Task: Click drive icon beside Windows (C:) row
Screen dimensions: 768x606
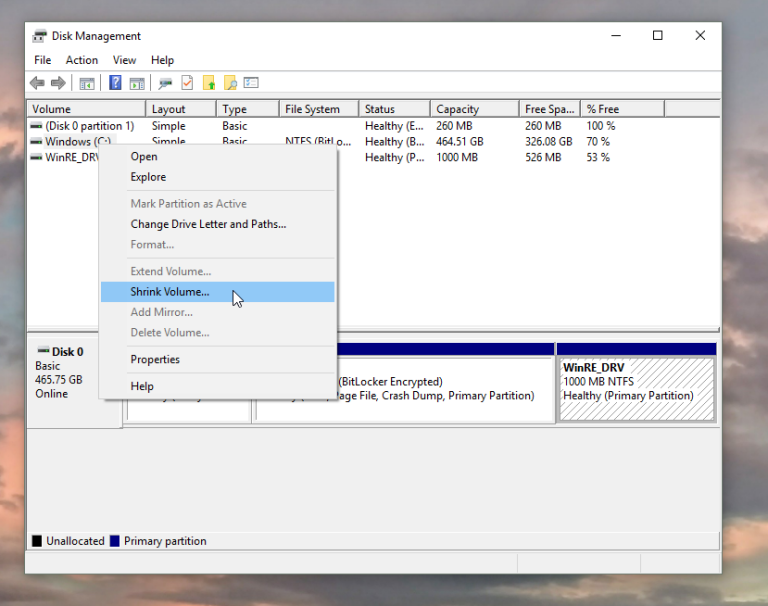Action: pyautogui.click(x=36, y=142)
